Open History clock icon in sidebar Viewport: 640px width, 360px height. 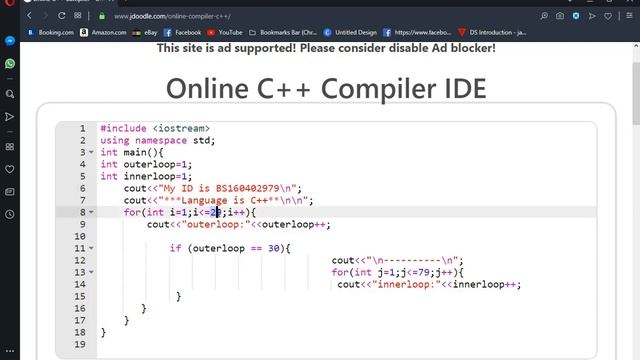pyautogui.click(x=10, y=214)
